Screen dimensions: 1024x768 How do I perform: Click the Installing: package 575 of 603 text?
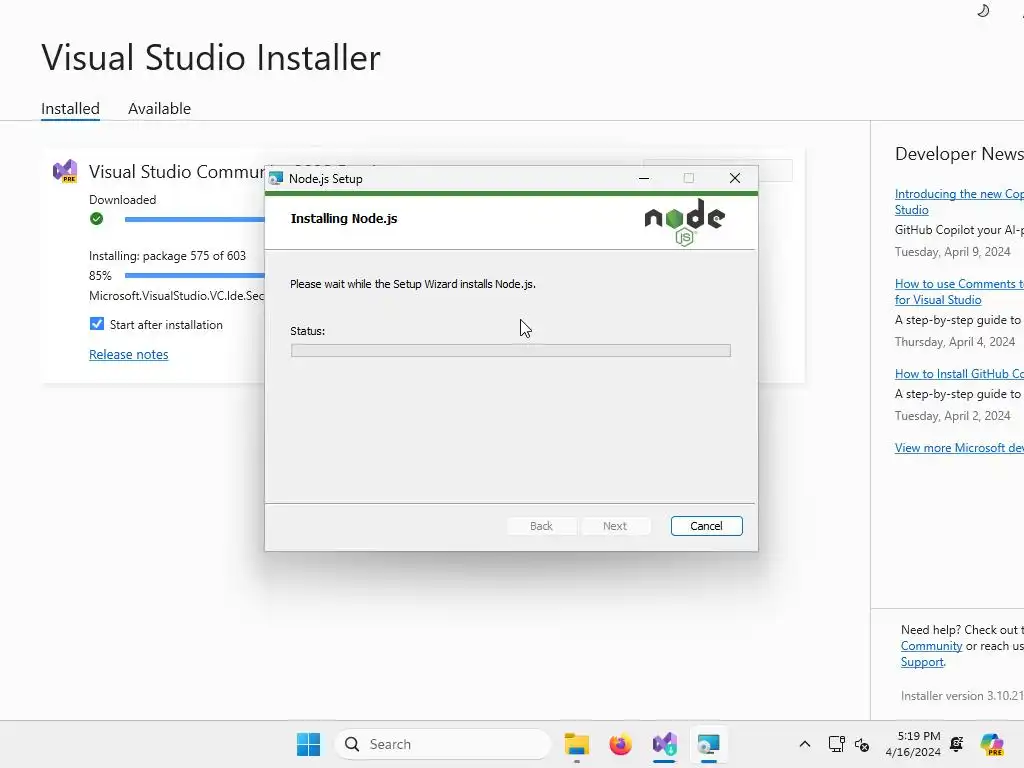pyautogui.click(x=167, y=256)
